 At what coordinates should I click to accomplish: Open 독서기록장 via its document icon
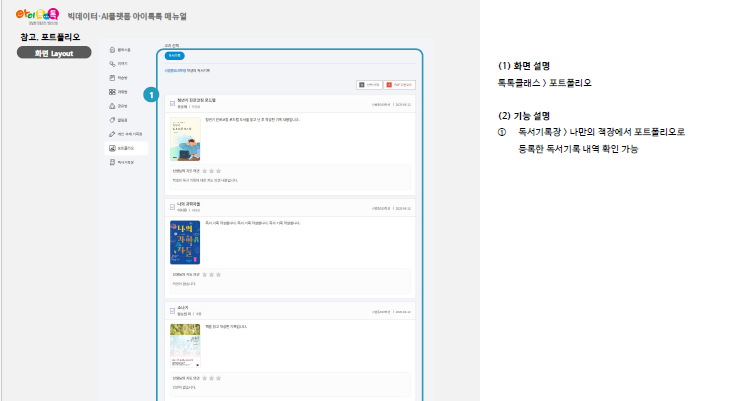point(111,161)
